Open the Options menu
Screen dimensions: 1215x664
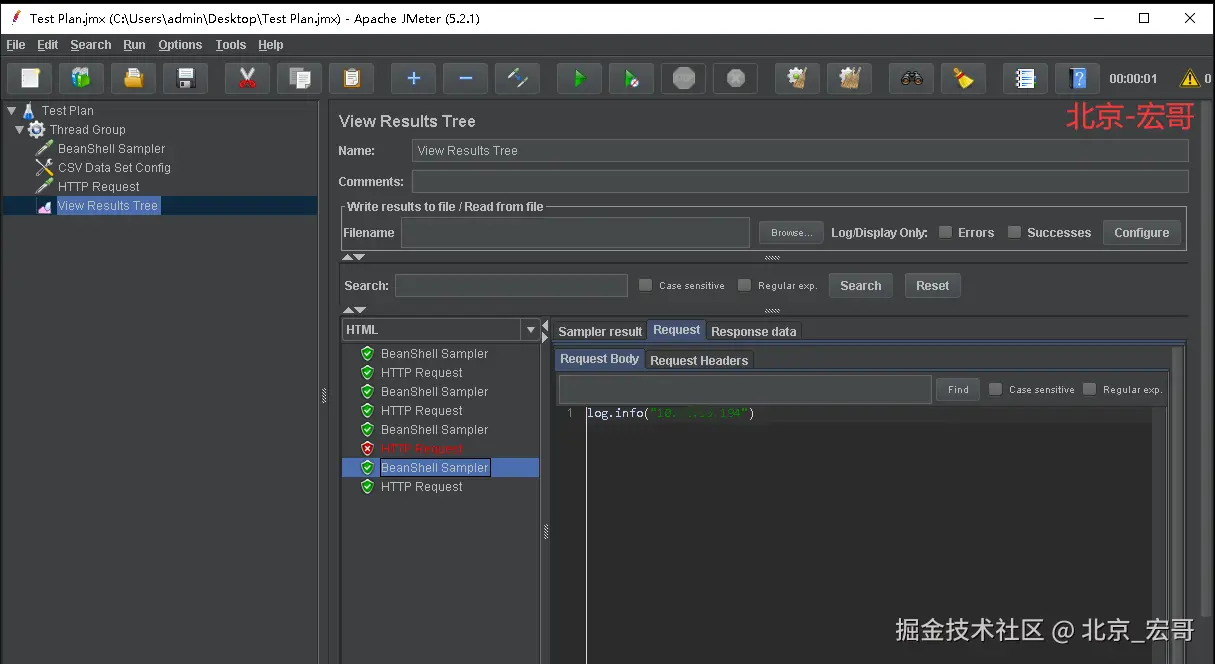point(180,45)
